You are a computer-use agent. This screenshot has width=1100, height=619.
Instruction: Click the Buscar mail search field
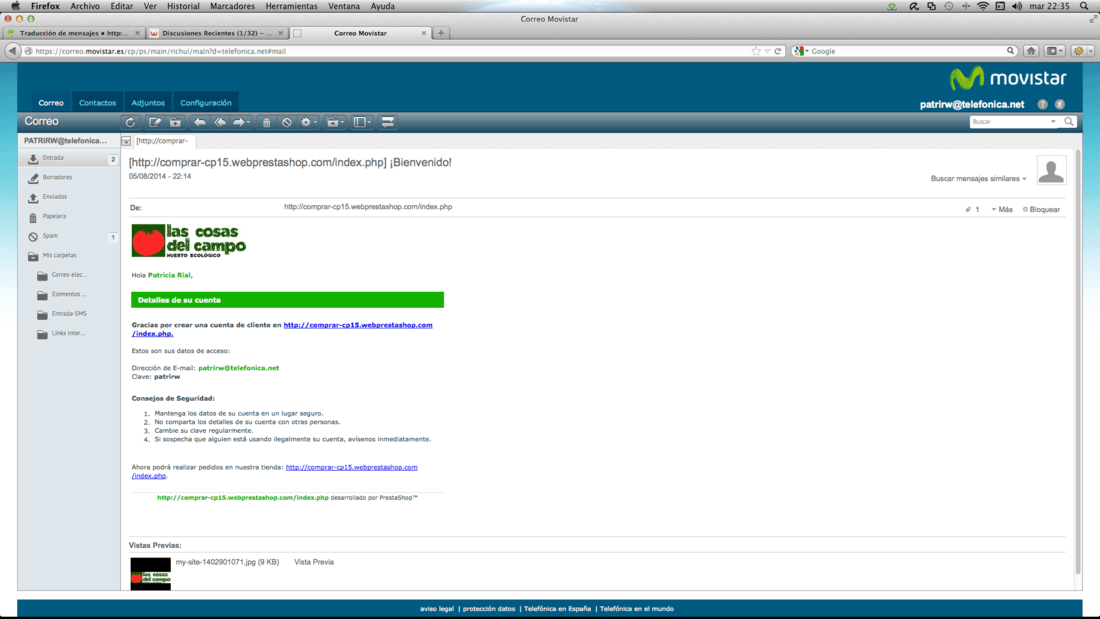pyautogui.click(x=1010, y=122)
